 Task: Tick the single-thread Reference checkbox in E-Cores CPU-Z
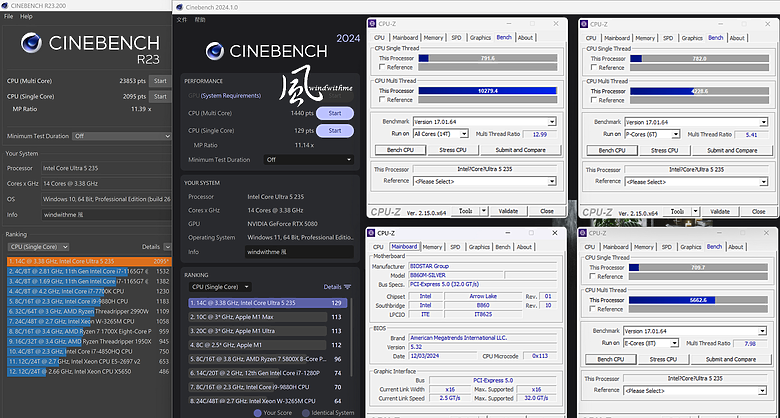click(592, 277)
